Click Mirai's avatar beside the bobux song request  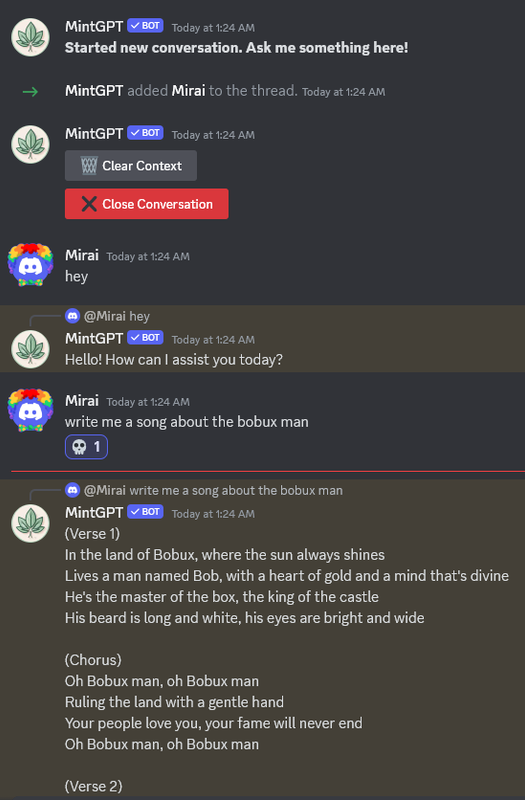pyautogui.click(x=31, y=410)
